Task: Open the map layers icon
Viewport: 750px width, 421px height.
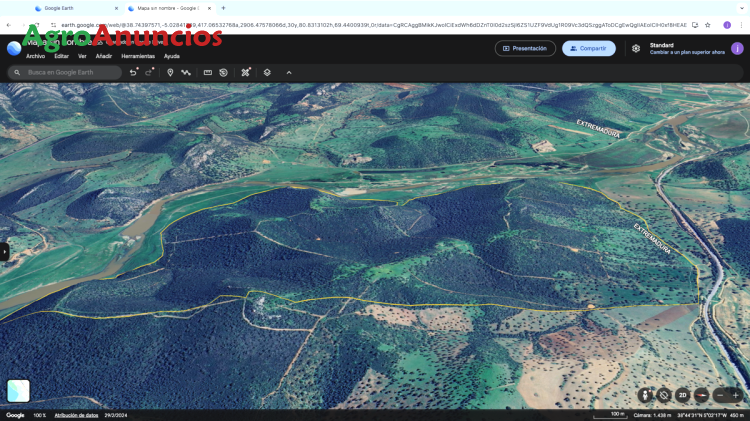Action: click(x=267, y=72)
